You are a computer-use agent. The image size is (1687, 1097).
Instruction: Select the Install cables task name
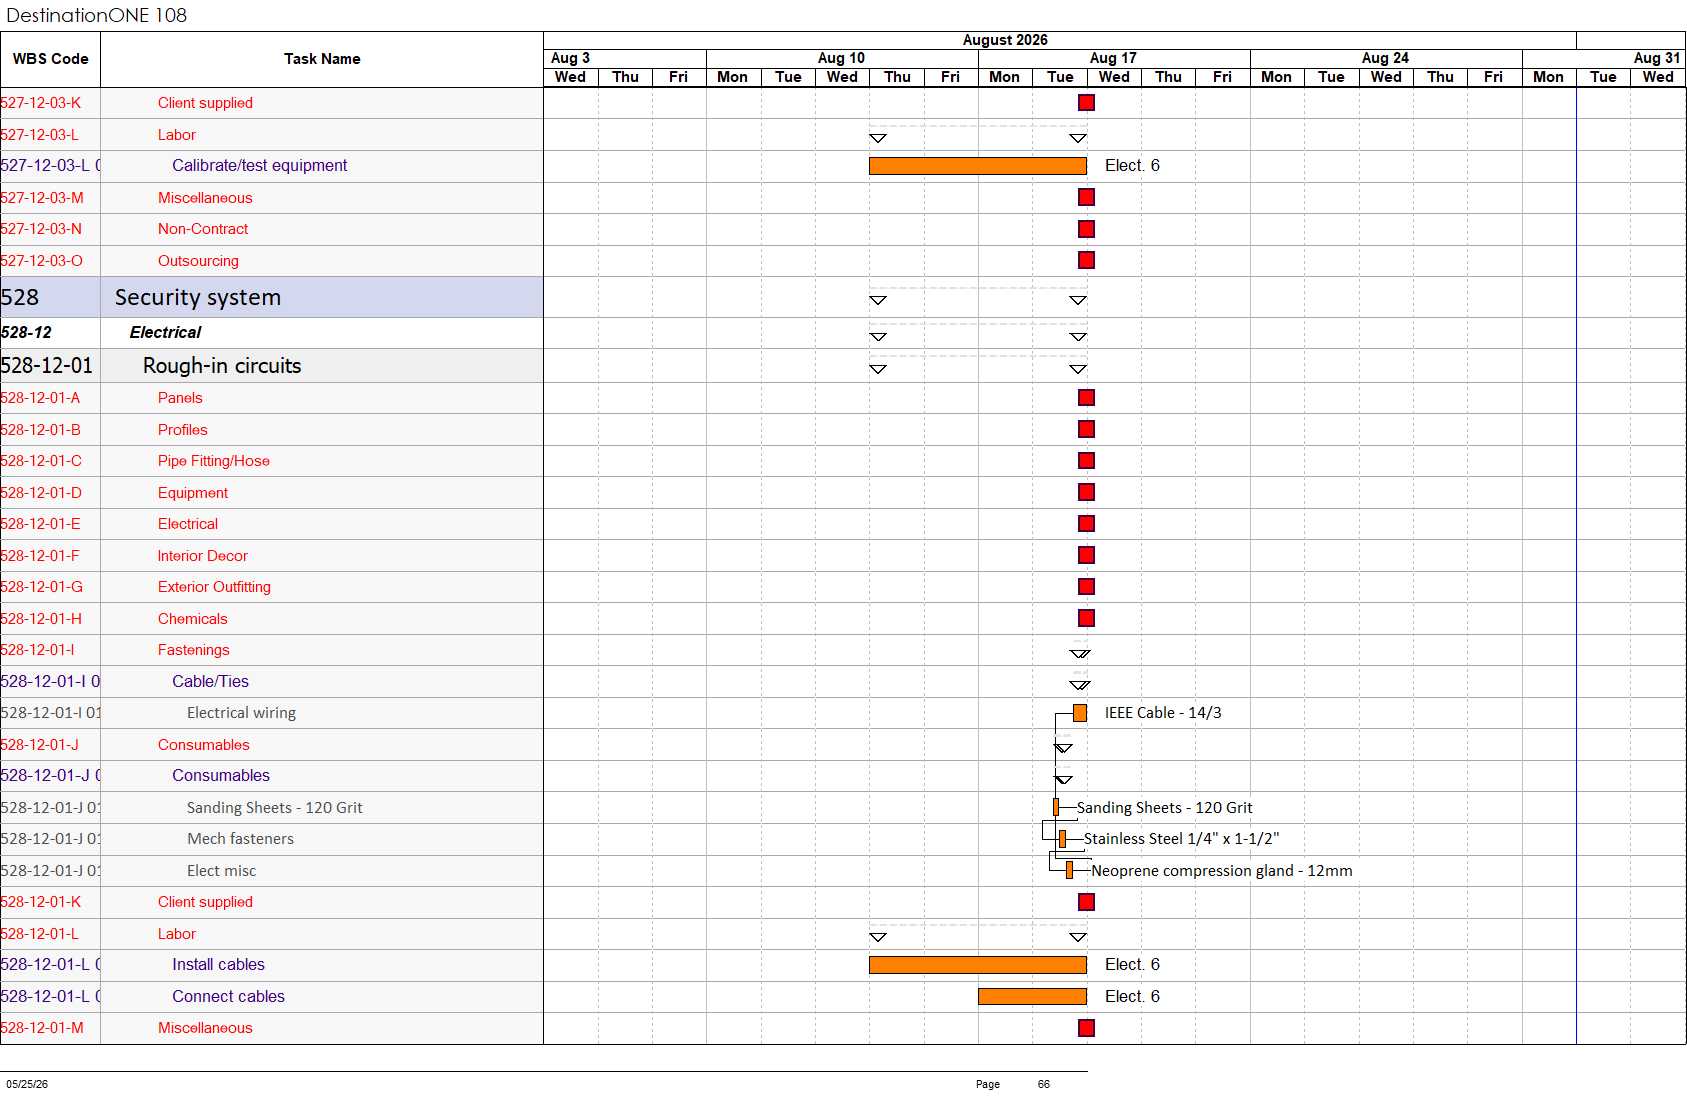[218, 965]
